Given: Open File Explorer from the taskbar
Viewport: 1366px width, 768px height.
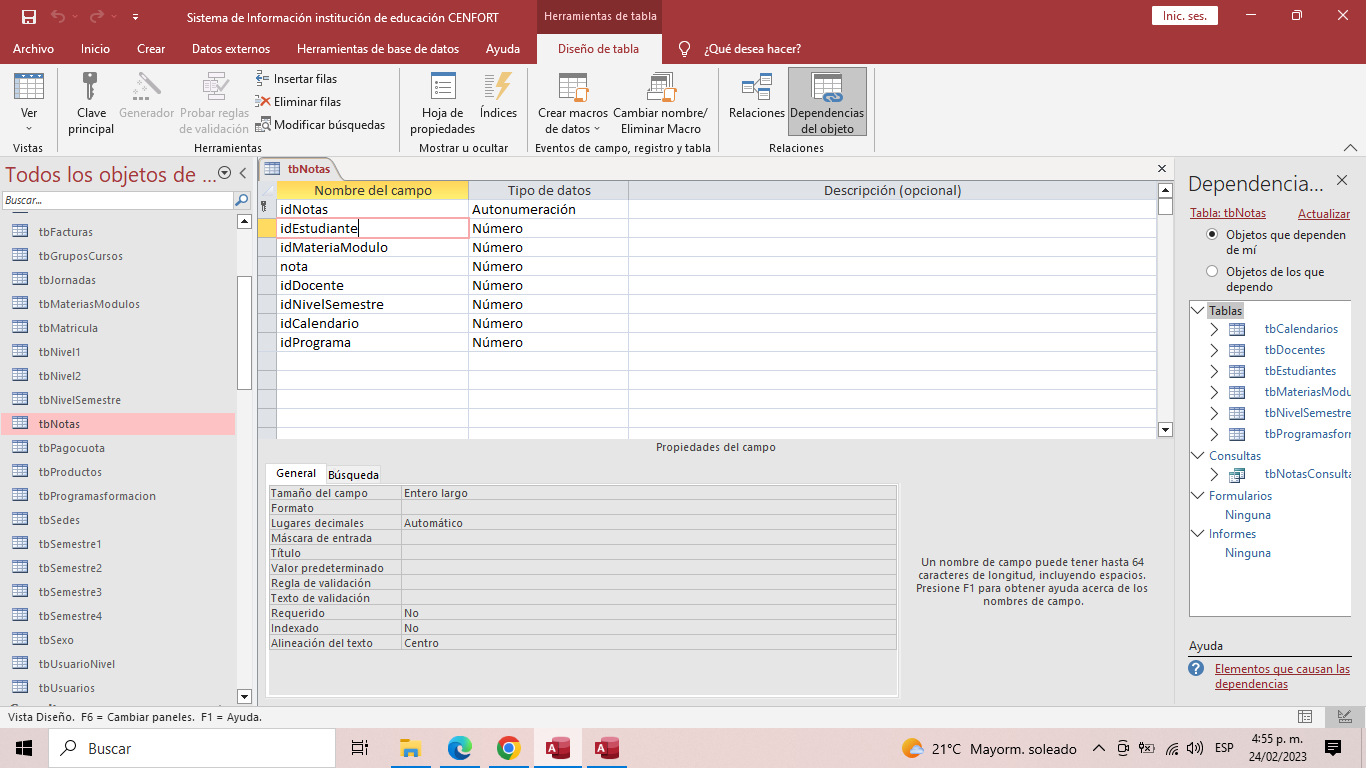Looking at the screenshot, I should coord(410,748).
